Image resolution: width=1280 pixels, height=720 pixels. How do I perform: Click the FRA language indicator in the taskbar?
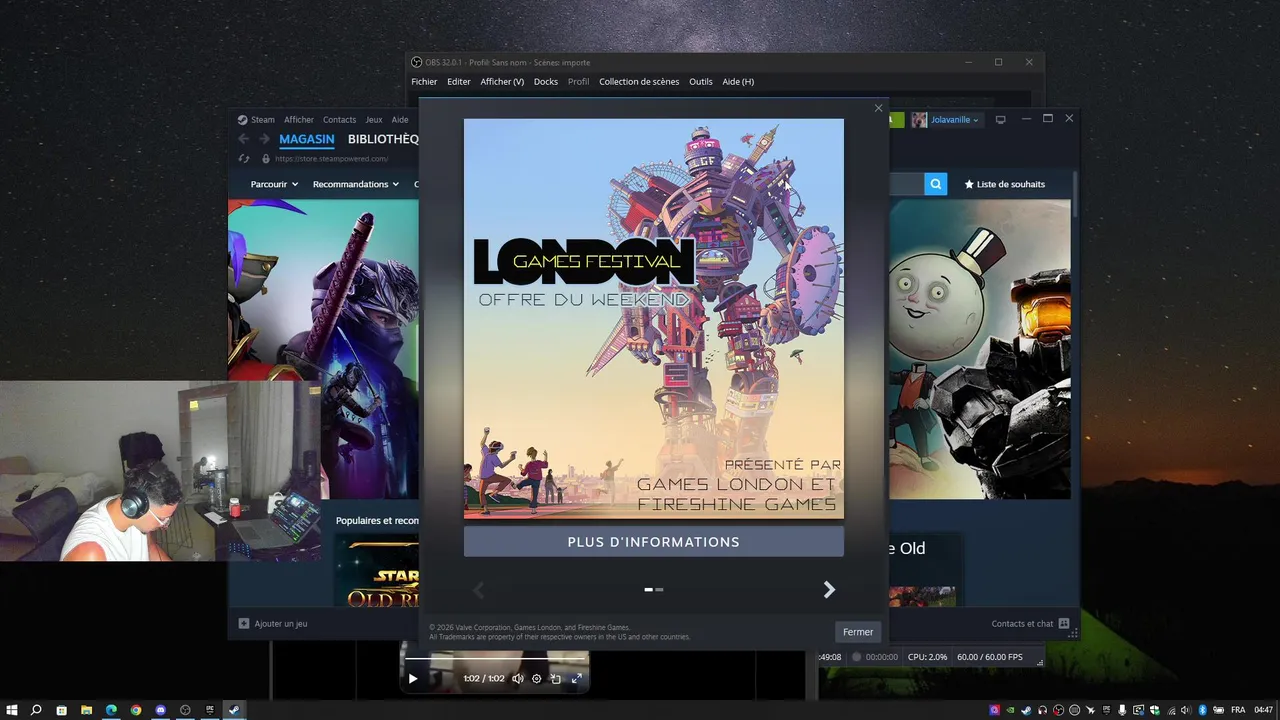tap(1238, 710)
